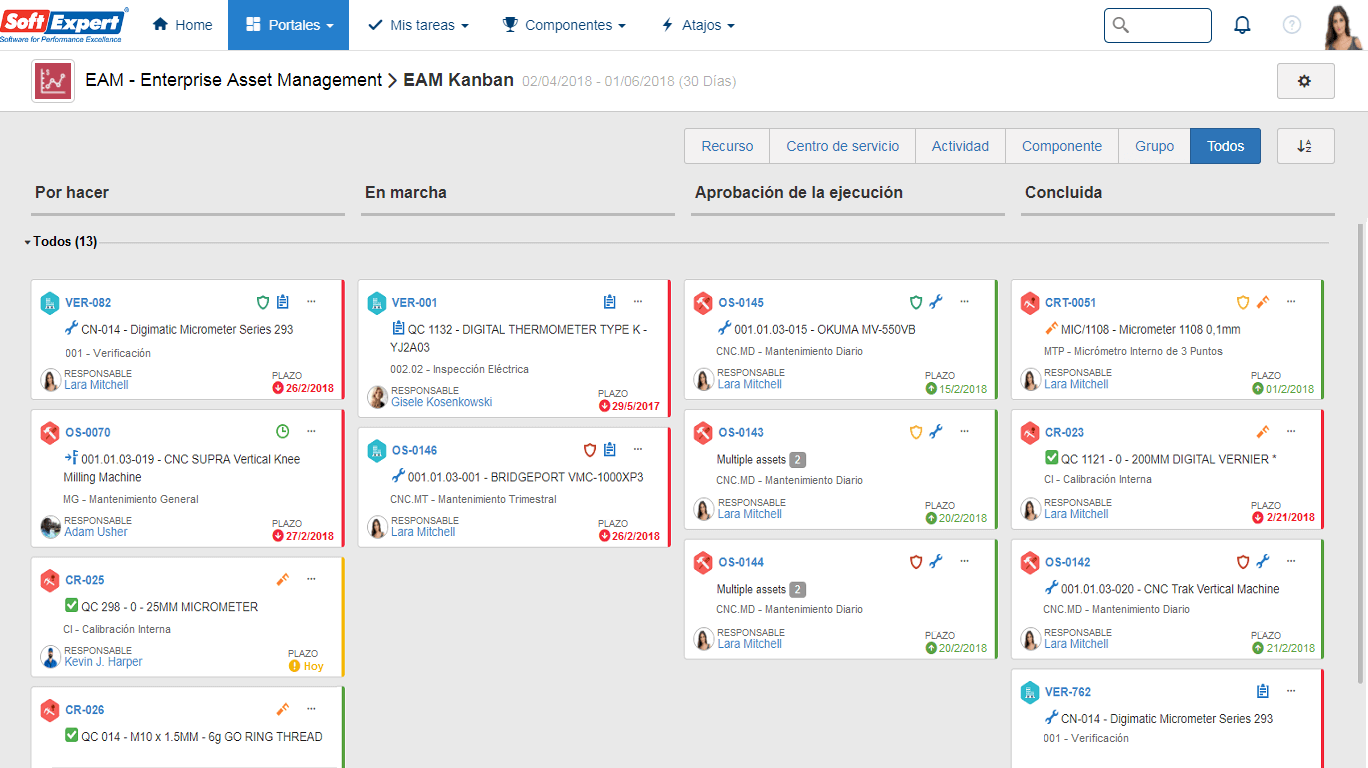Click the clock icon on OS-0070 card
This screenshot has height=768, width=1368.
click(x=282, y=432)
